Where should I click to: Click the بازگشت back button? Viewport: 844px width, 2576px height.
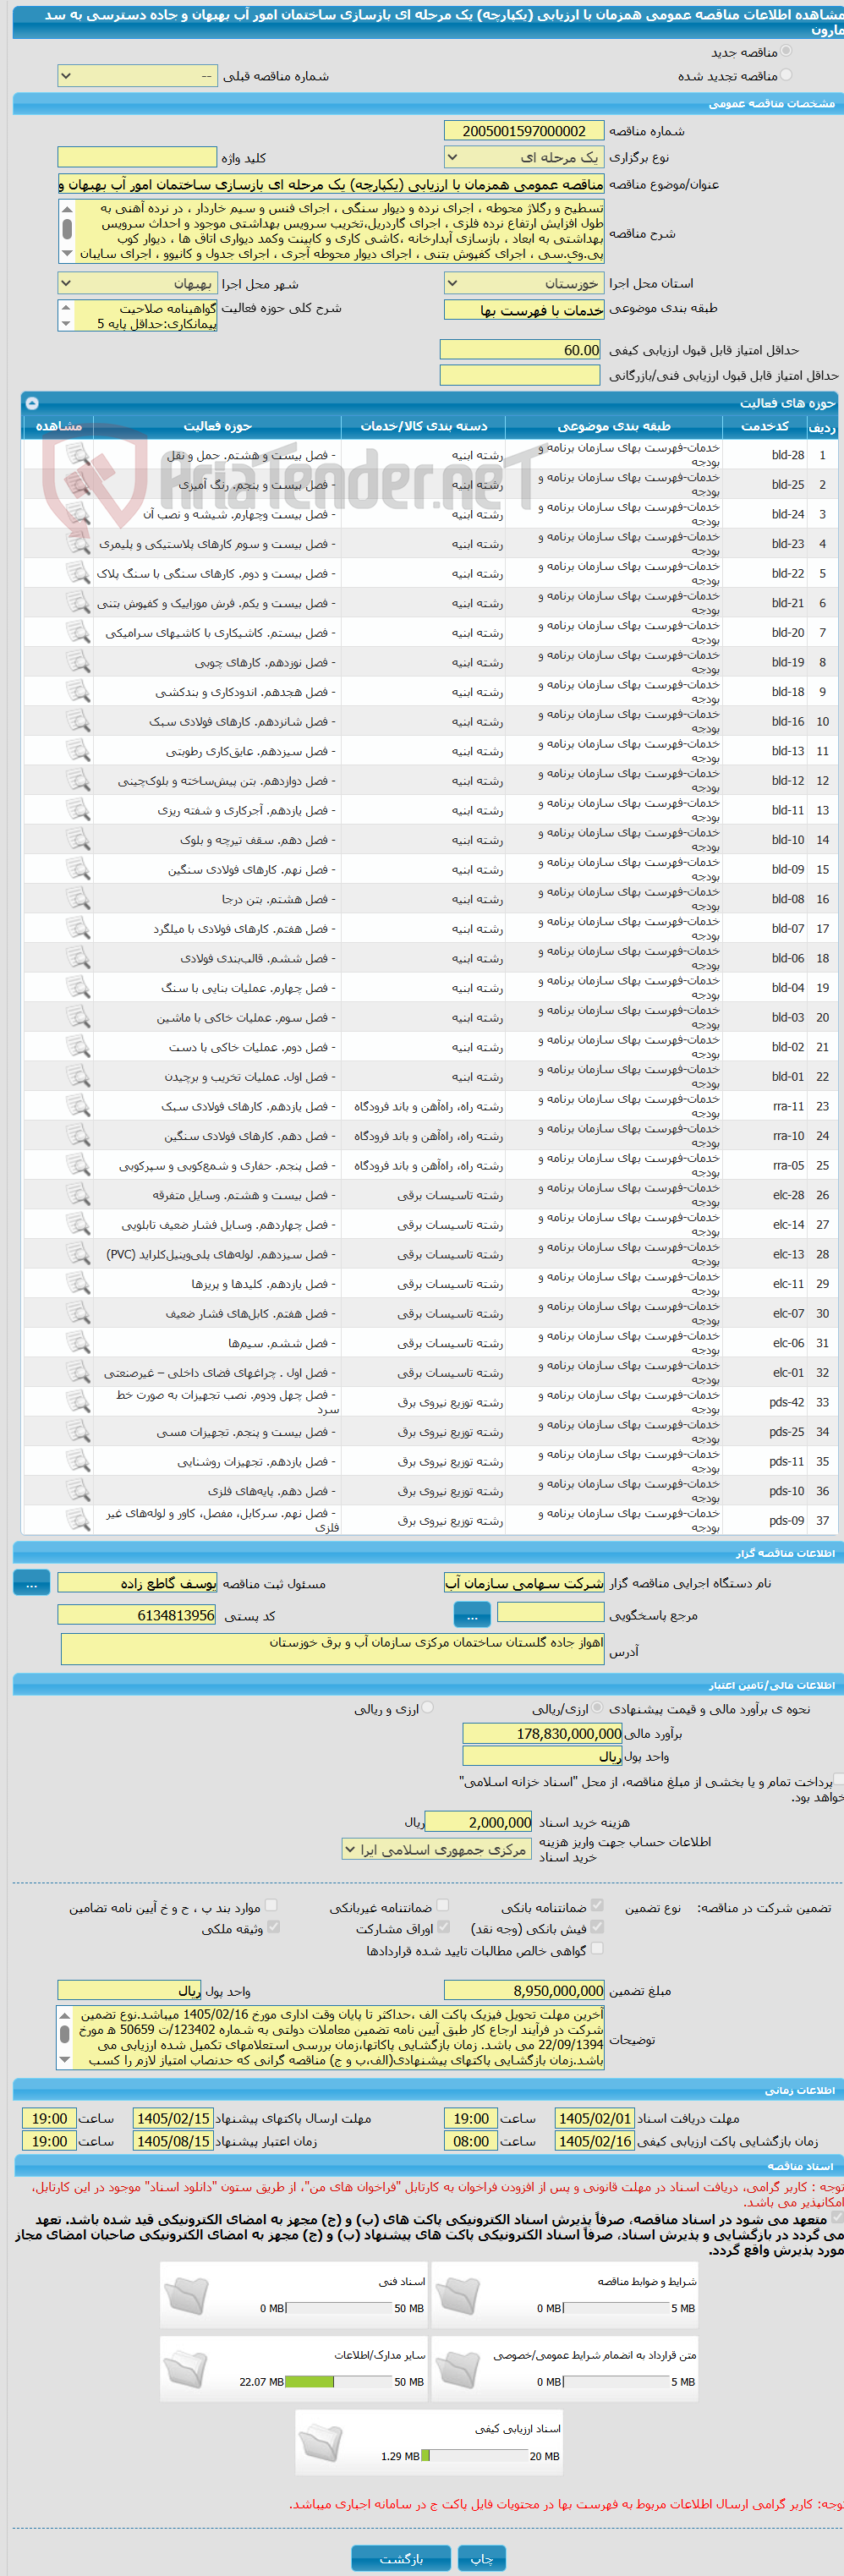pyautogui.click(x=401, y=2558)
